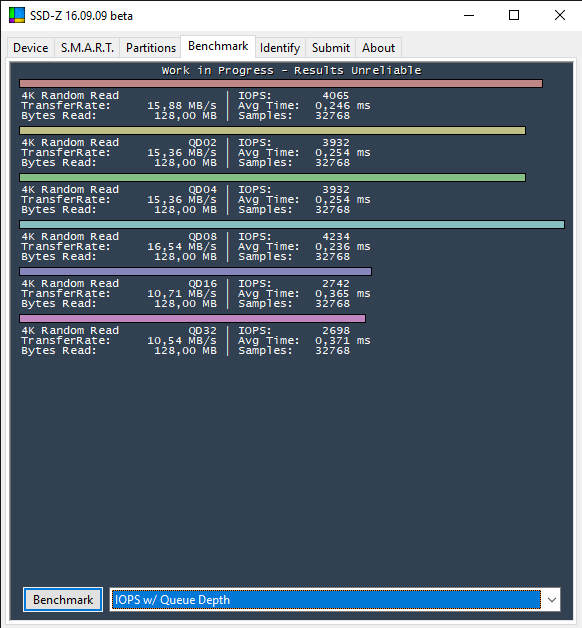The height and width of the screenshot is (628, 582).
Task: Click the IOPS value 4234
Action: (336, 237)
